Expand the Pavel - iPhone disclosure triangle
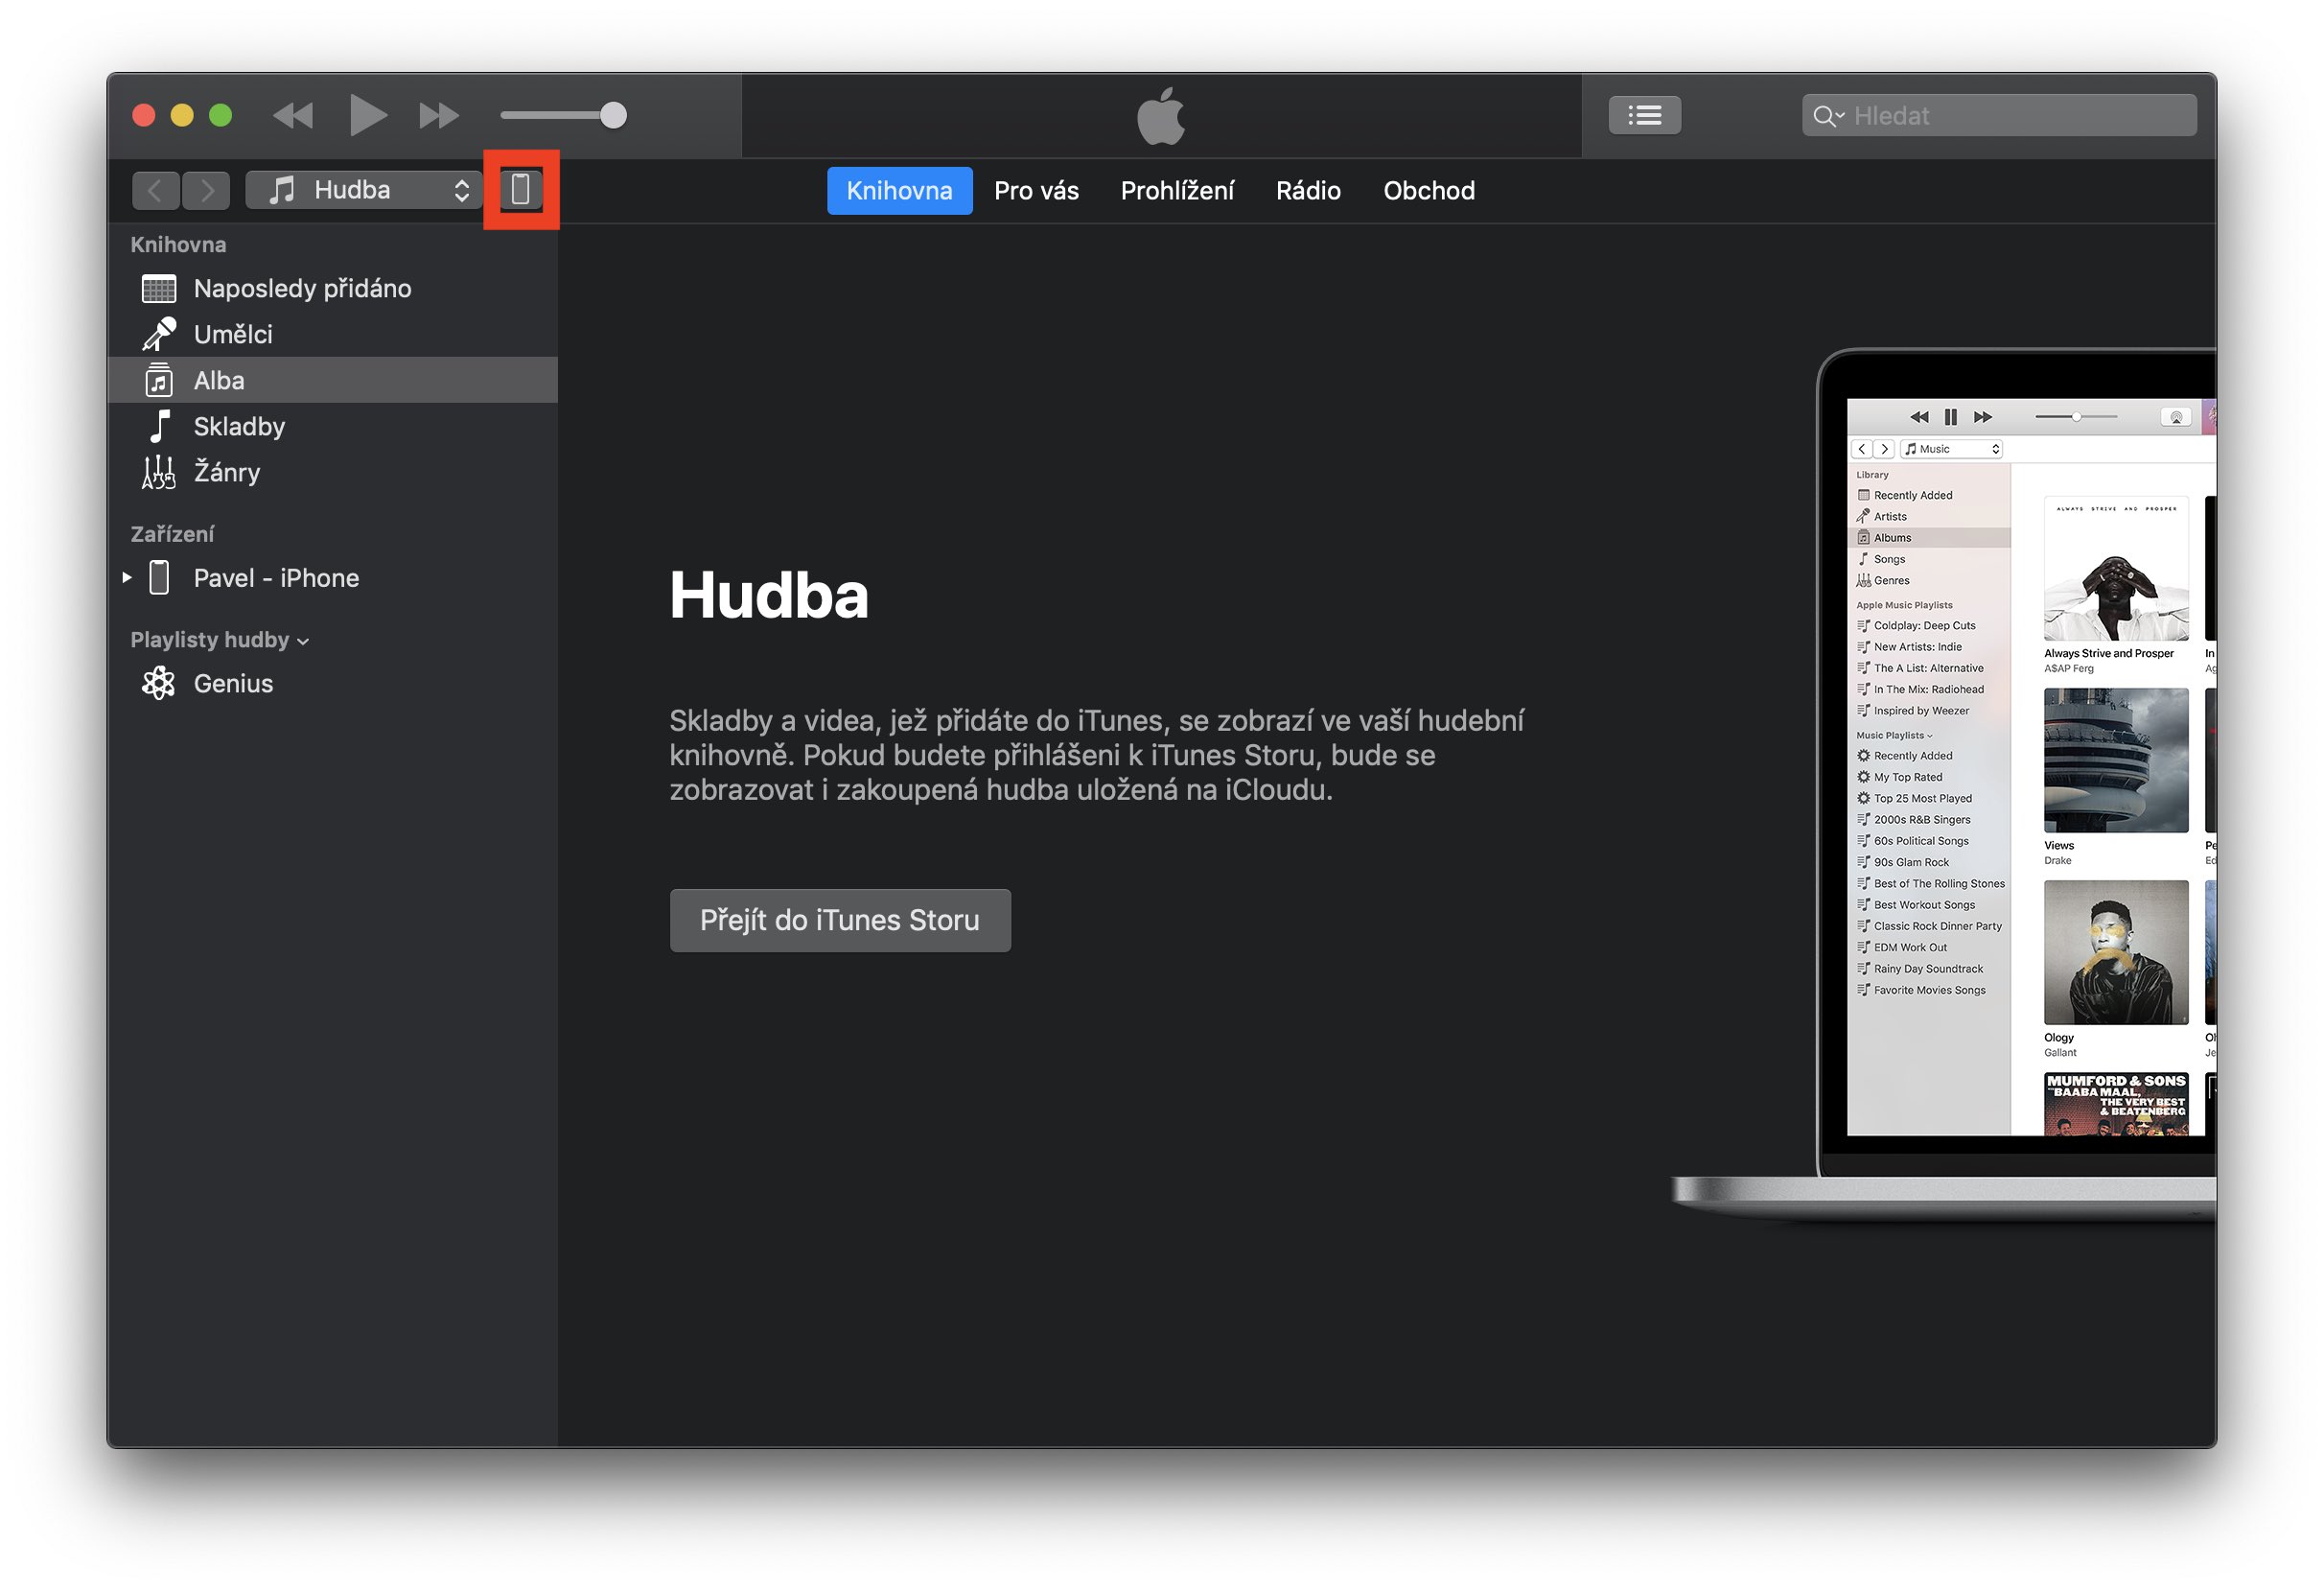This screenshot has height=1590, width=2324. pos(127,578)
